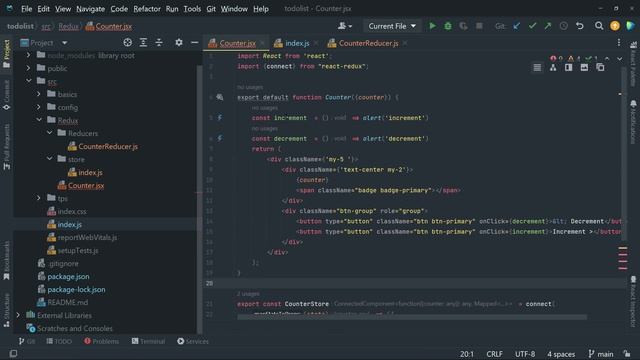This screenshot has width=640, height=360.
Task: Start debugging with the bug icon
Action: click(x=448, y=26)
